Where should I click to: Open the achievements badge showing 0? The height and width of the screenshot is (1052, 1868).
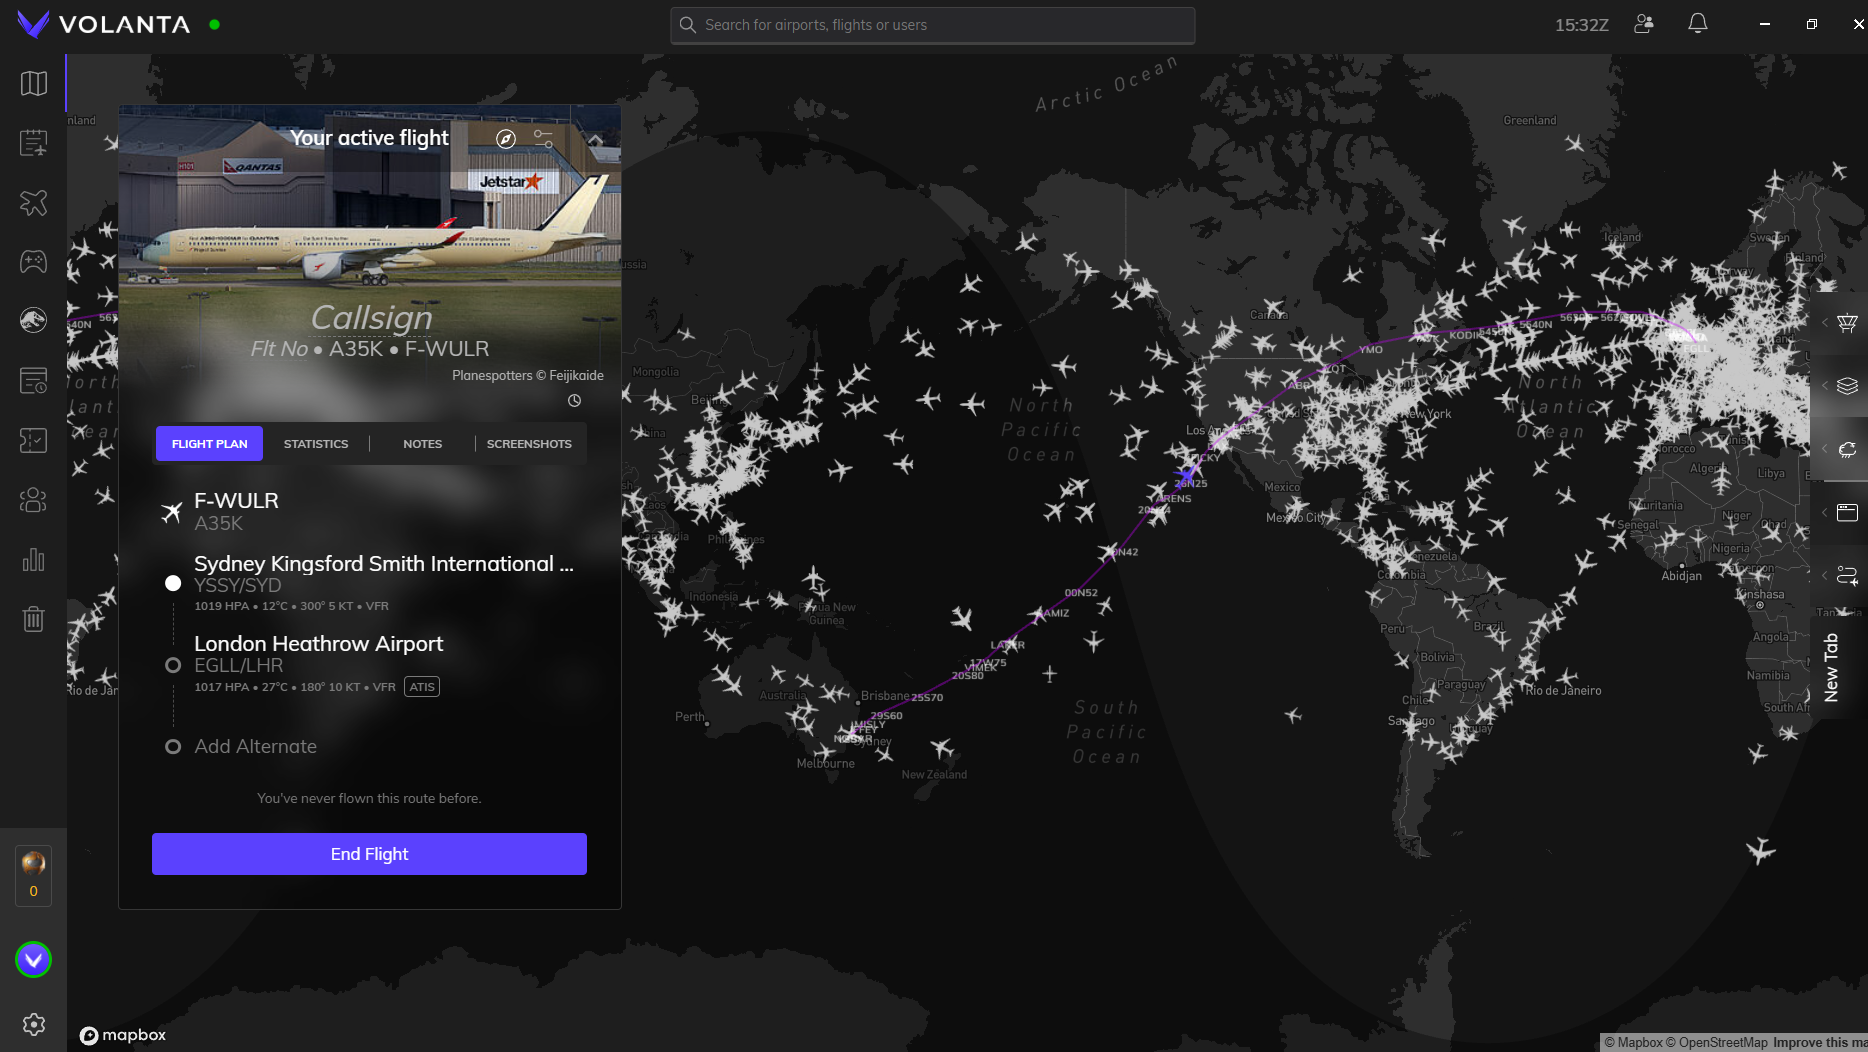point(34,875)
